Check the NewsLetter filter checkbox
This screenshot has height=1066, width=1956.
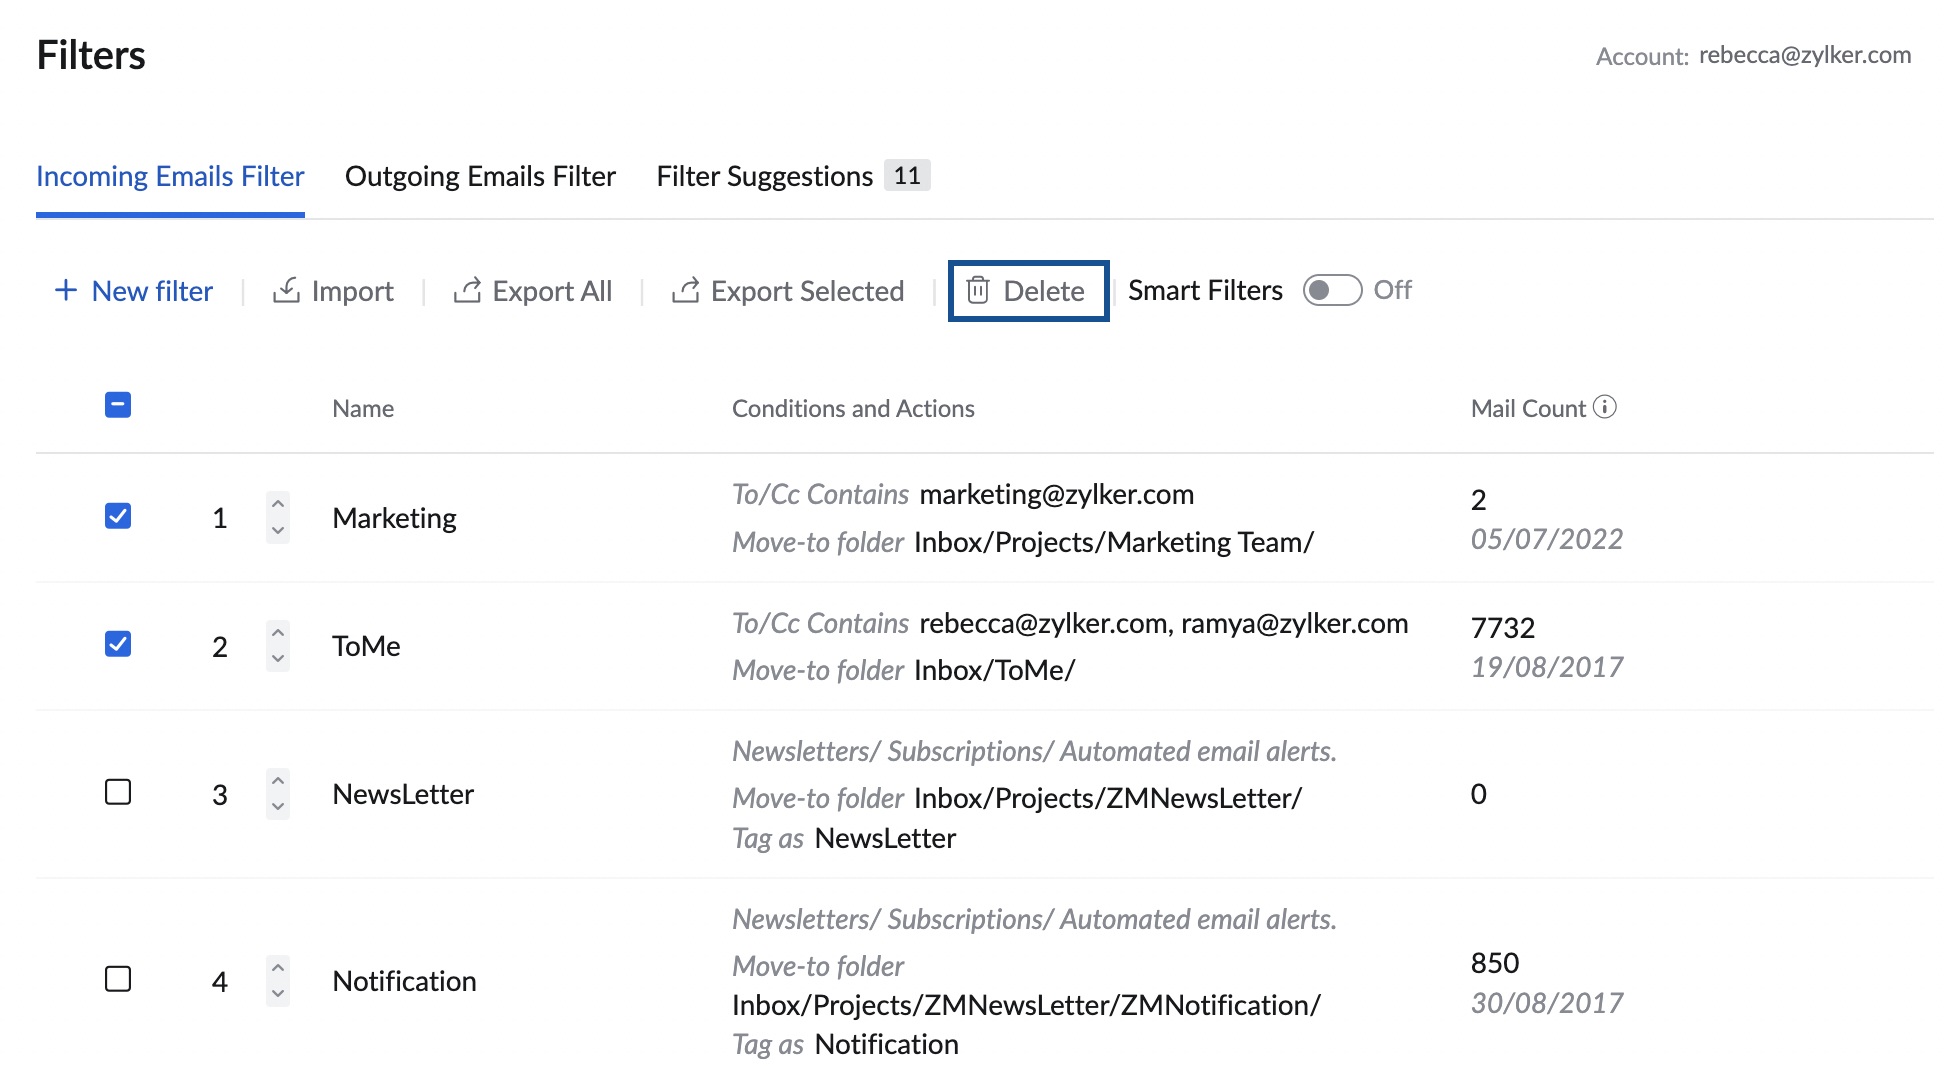[x=118, y=793]
